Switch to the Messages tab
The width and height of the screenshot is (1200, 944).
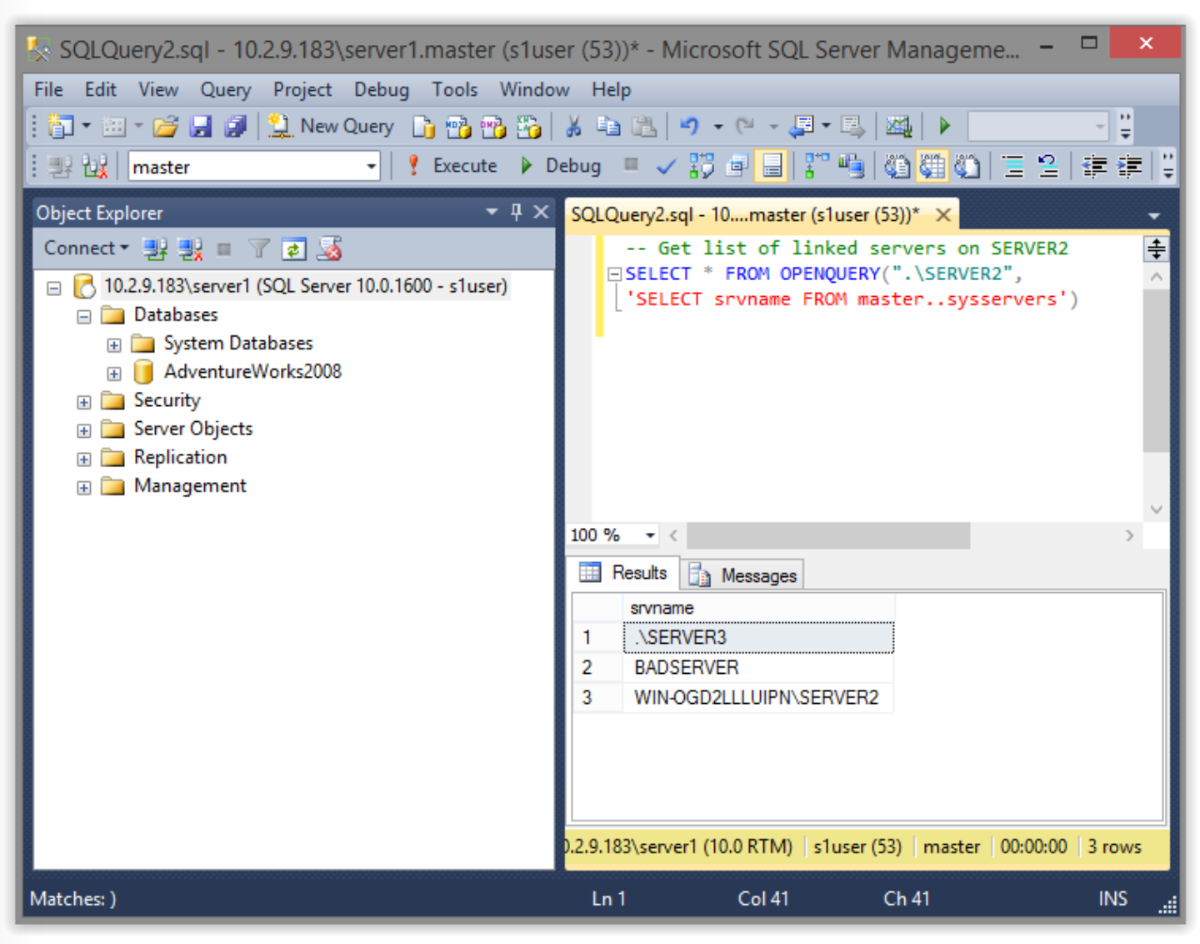click(x=743, y=575)
